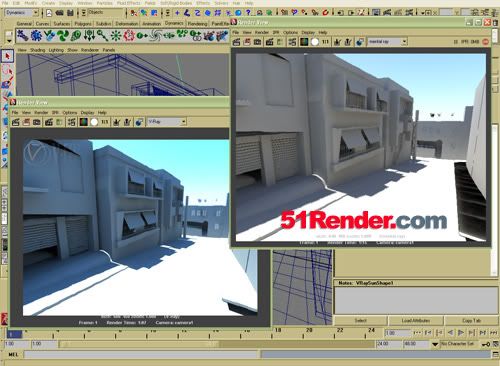Click the redo previous render icon in V-Ray Render View
This screenshot has height=366, width=500.
[15, 122]
